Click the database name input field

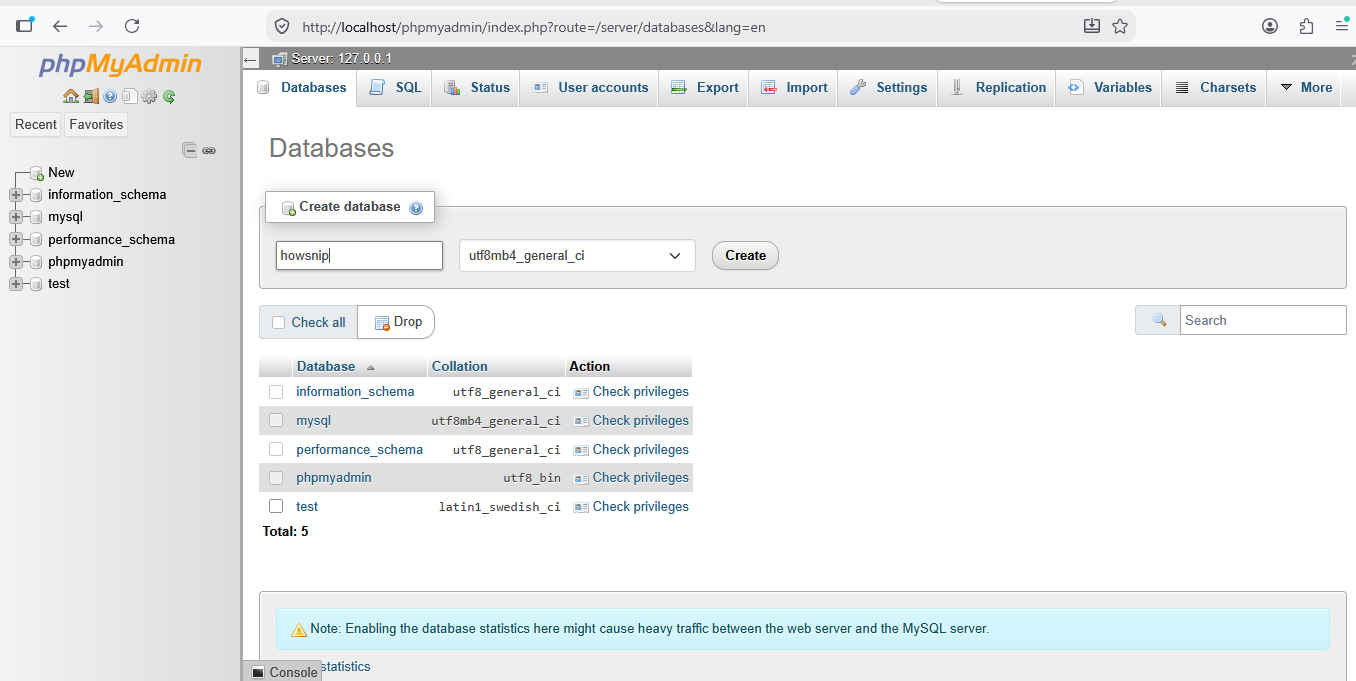[359, 255]
